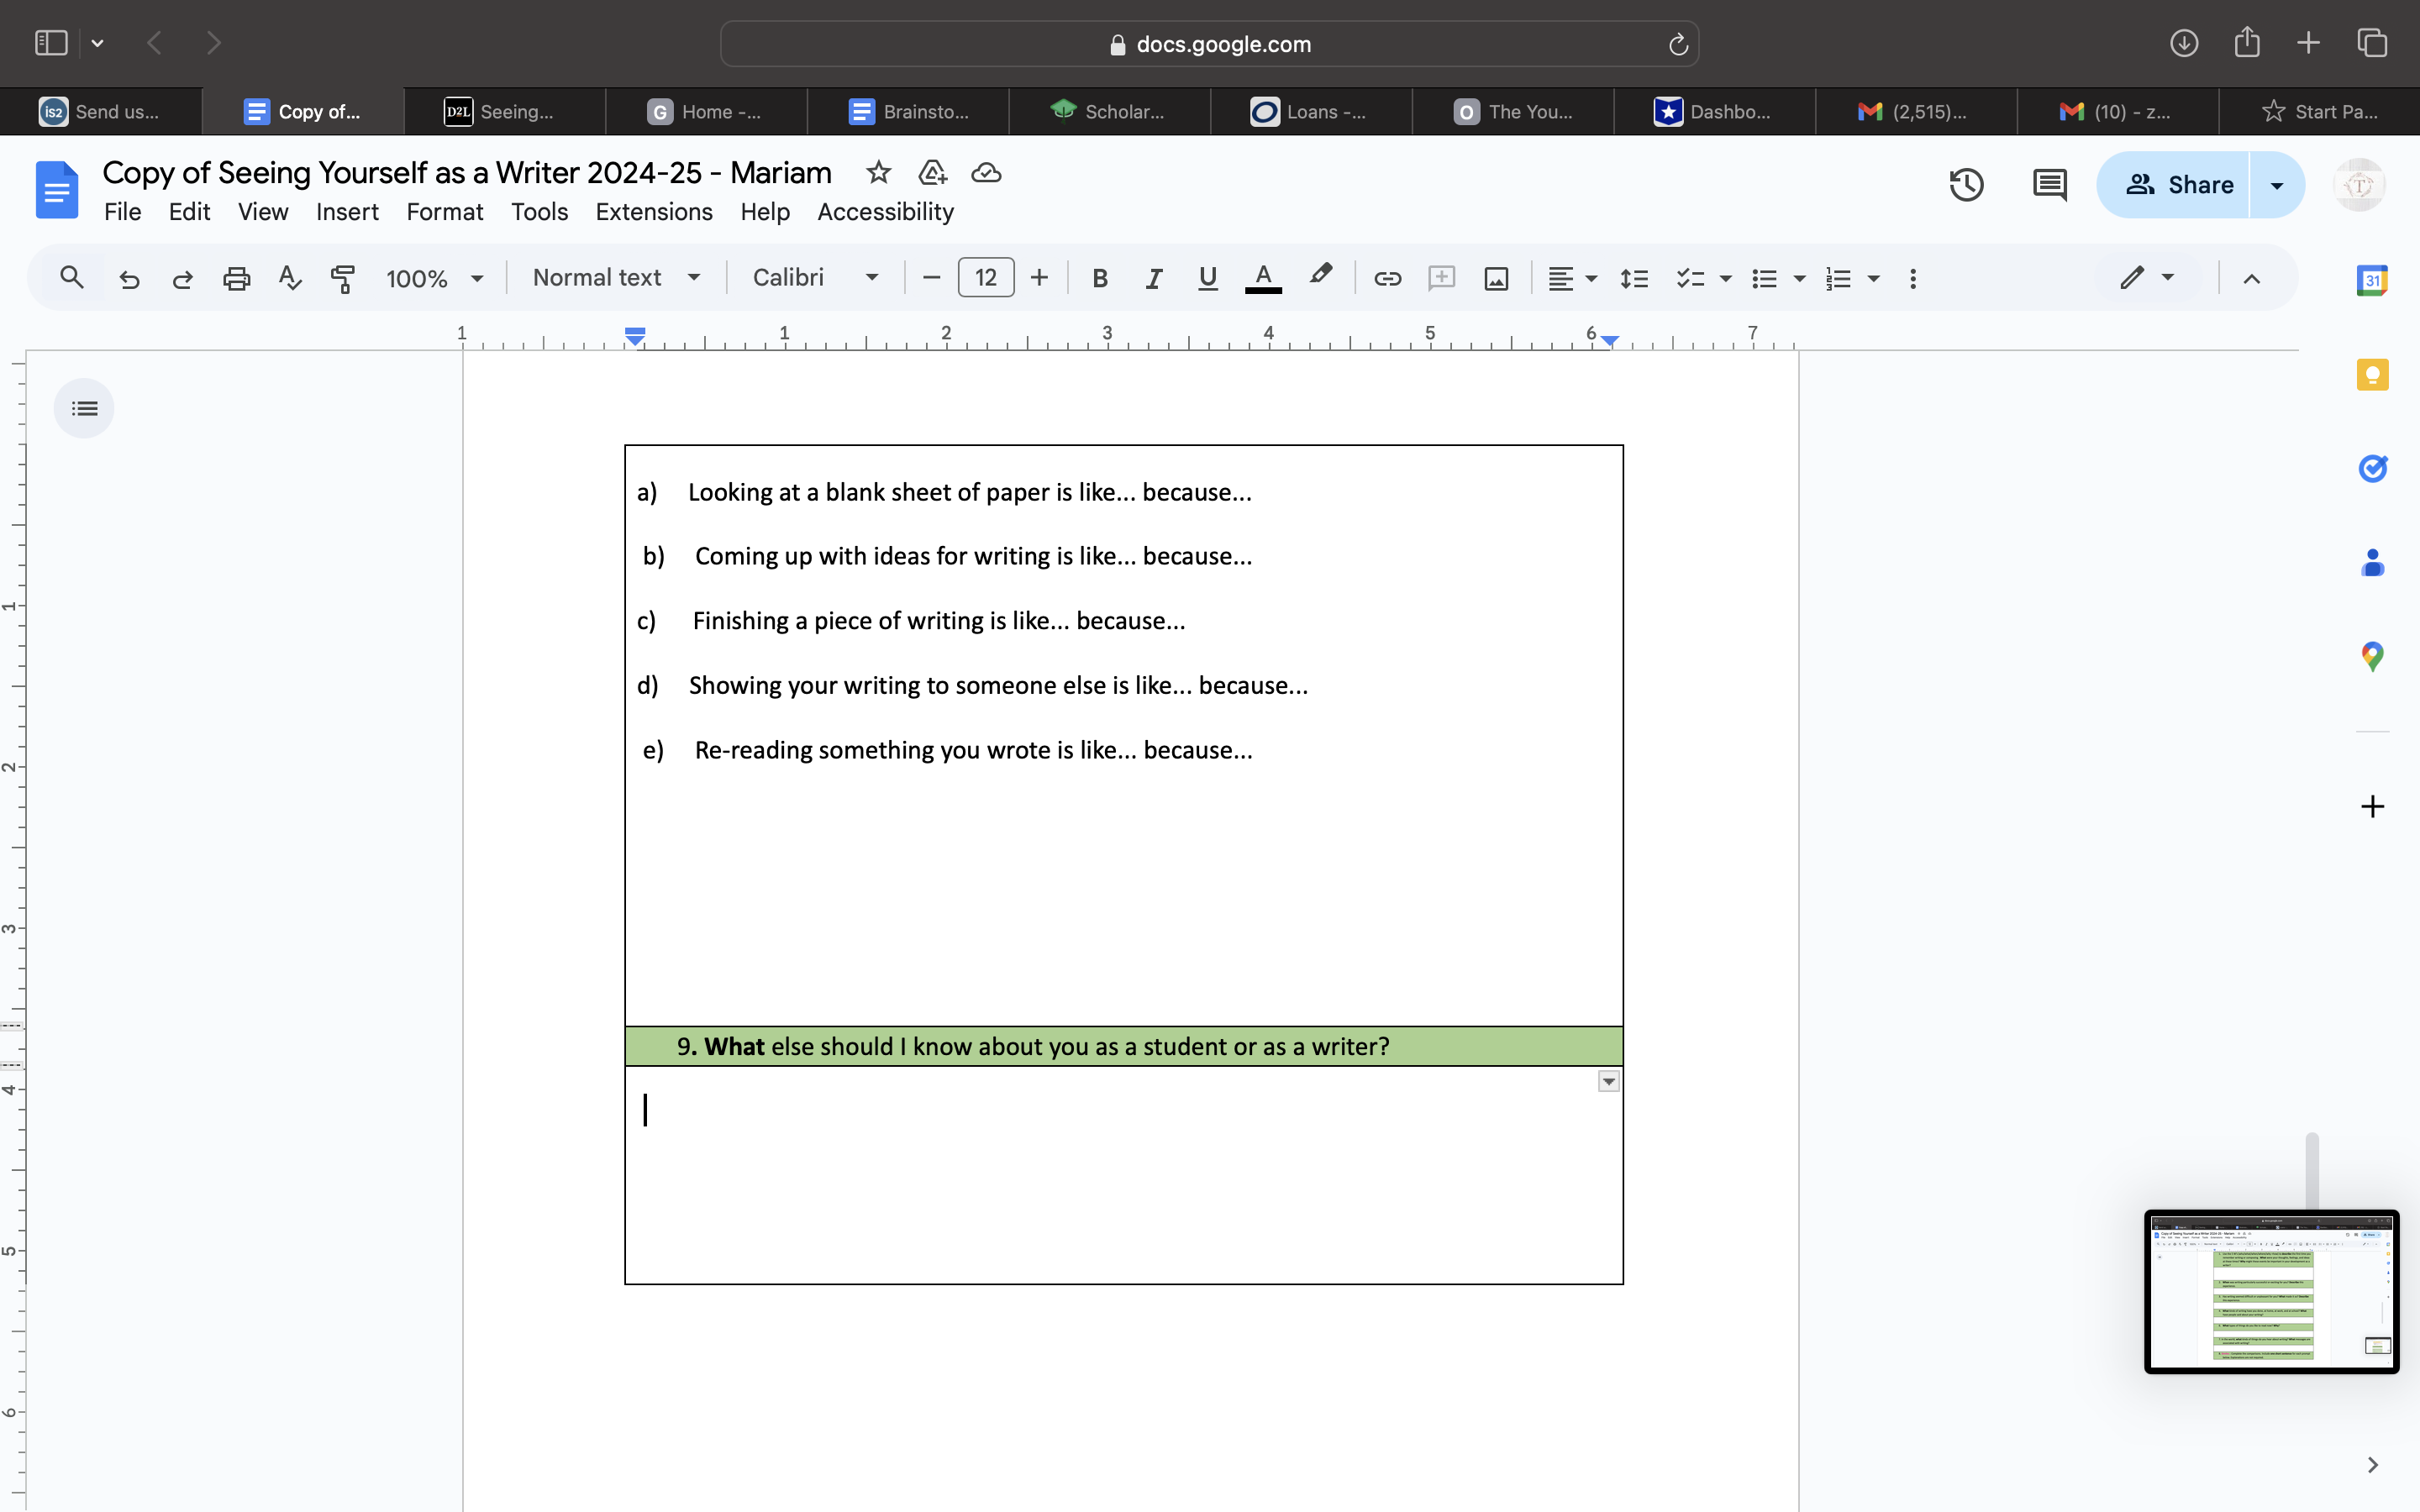Open version history
Screen dimensions: 2420x1512
click(x=1965, y=184)
